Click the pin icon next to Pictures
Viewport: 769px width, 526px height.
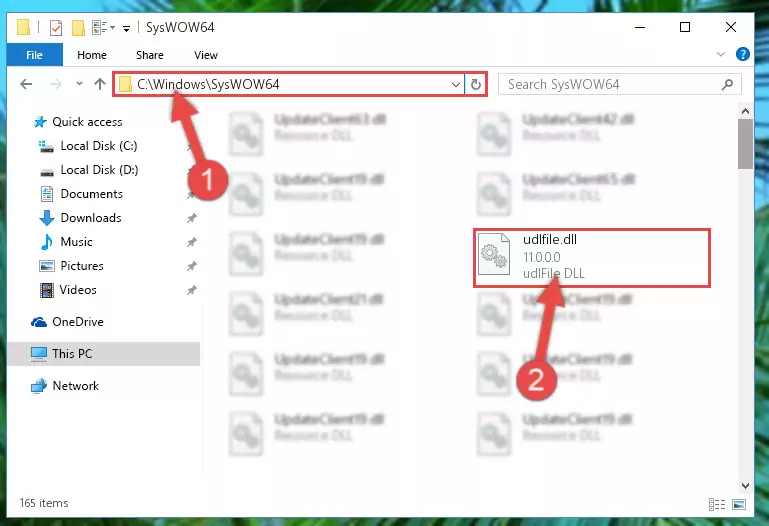point(192,266)
